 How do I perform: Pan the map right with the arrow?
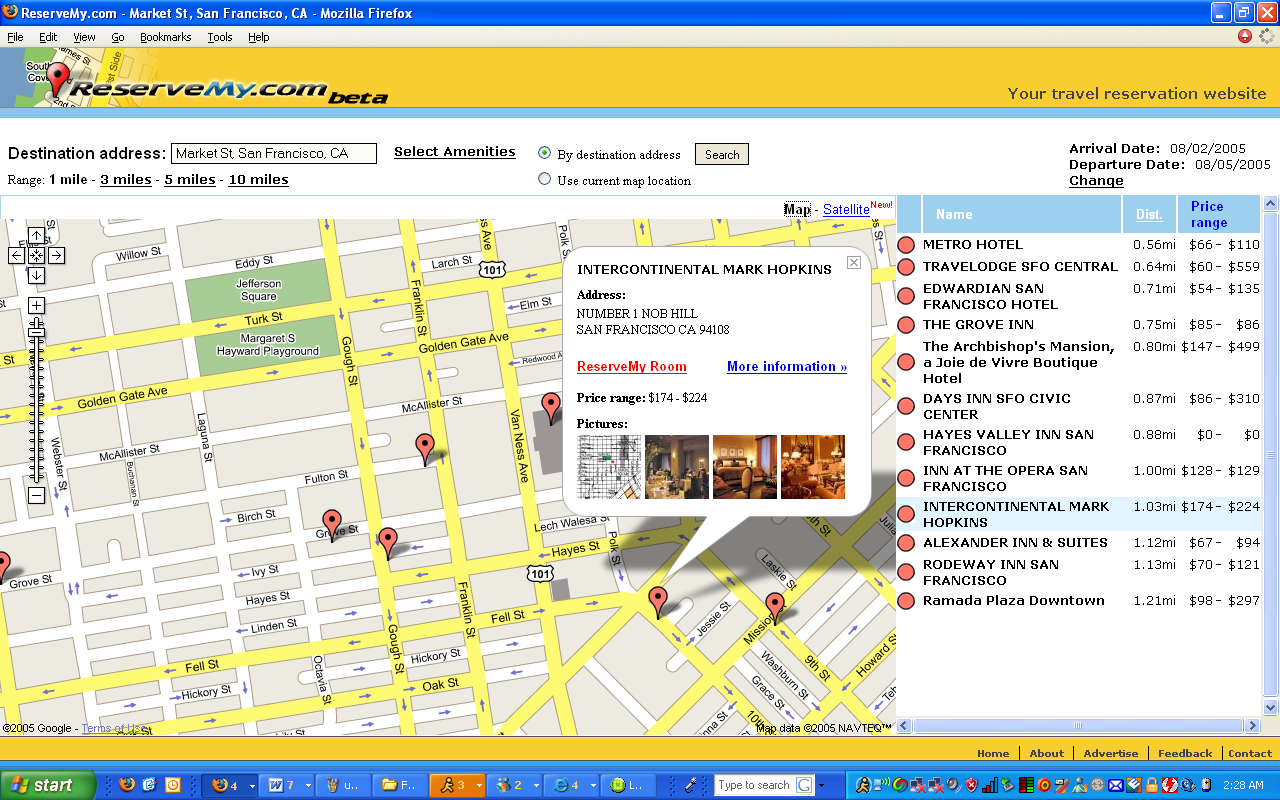[56, 255]
